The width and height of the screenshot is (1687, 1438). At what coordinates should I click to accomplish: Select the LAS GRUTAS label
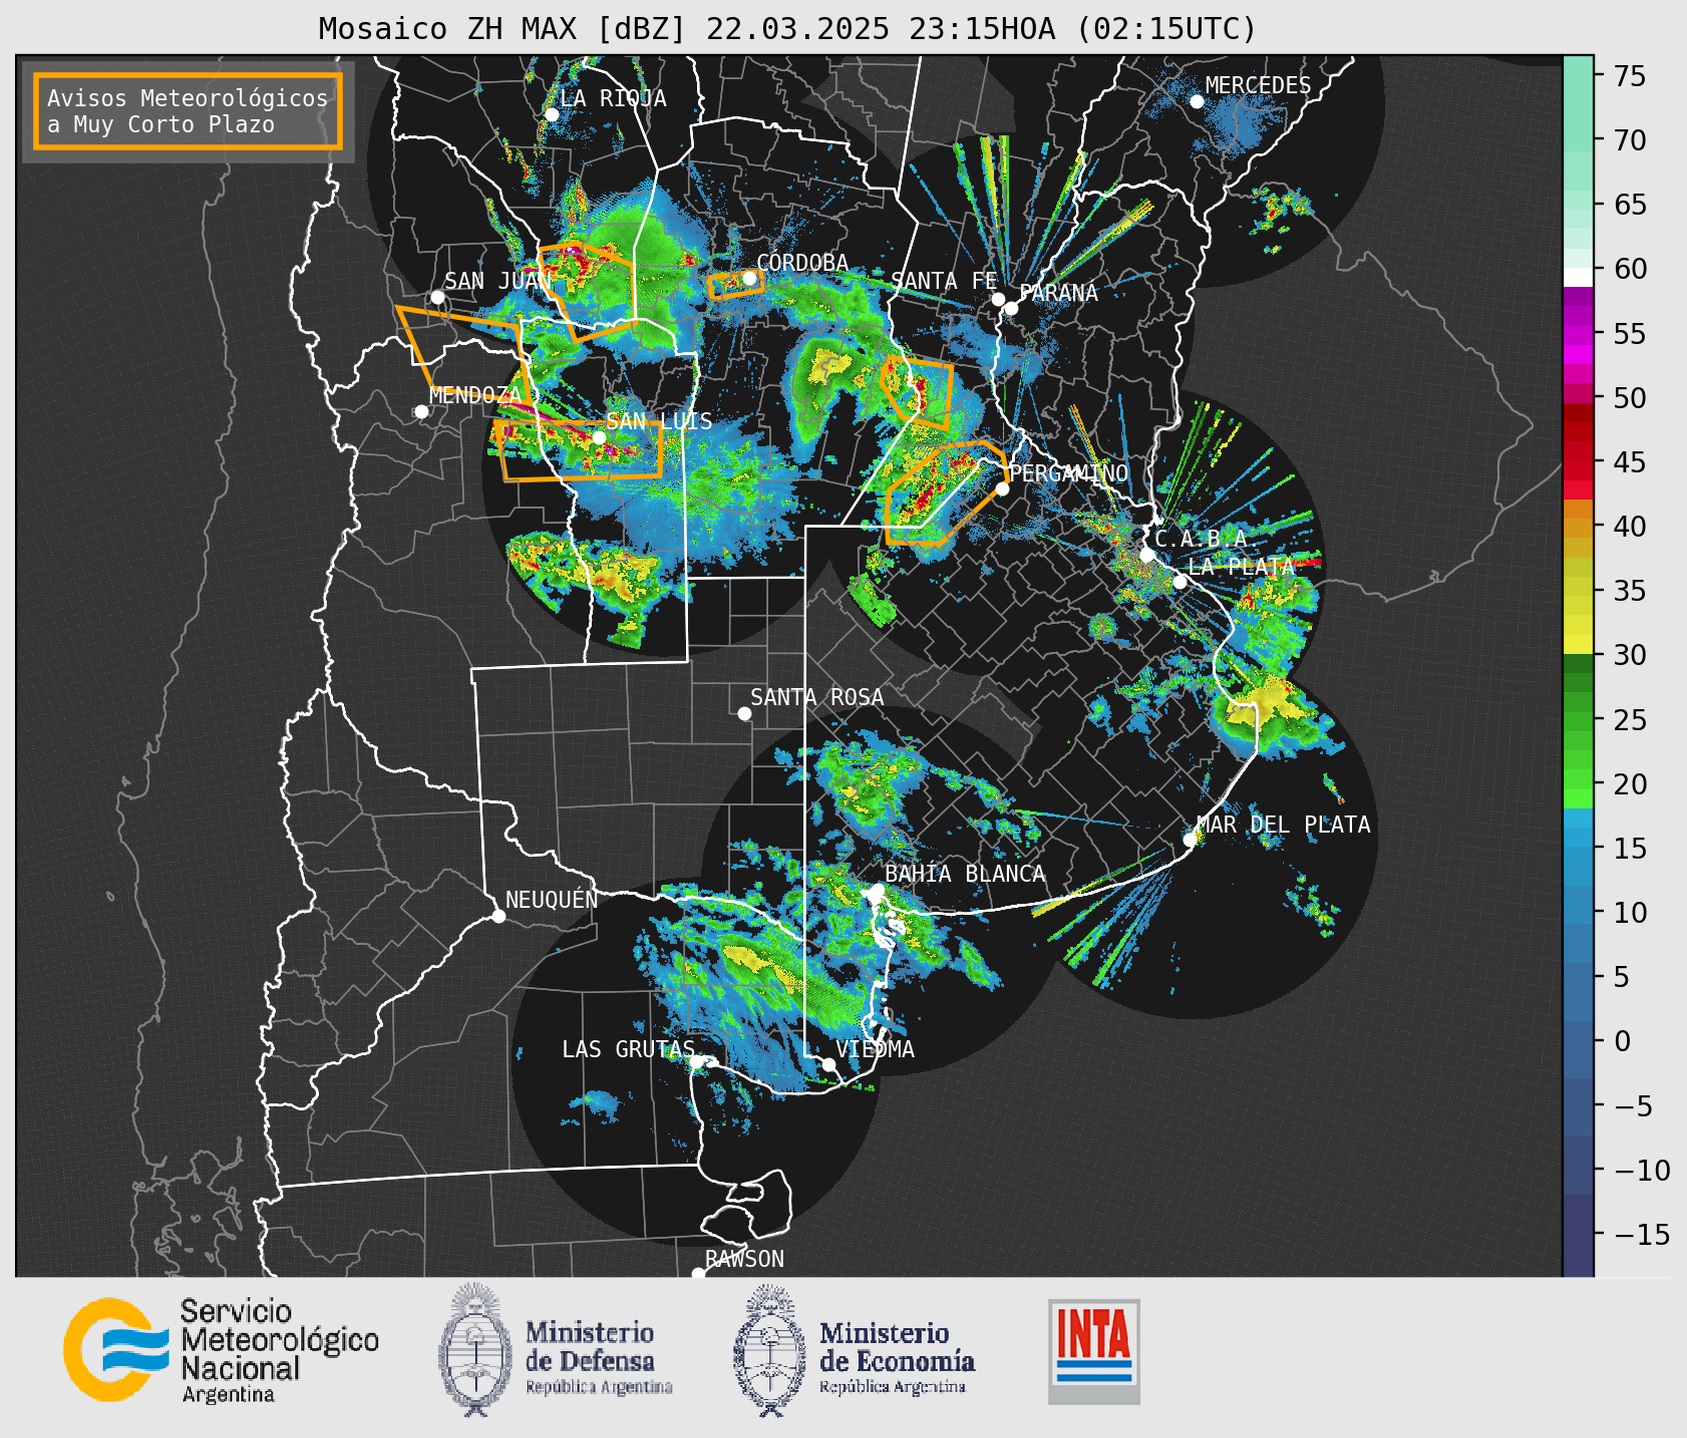click(x=628, y=1049)
